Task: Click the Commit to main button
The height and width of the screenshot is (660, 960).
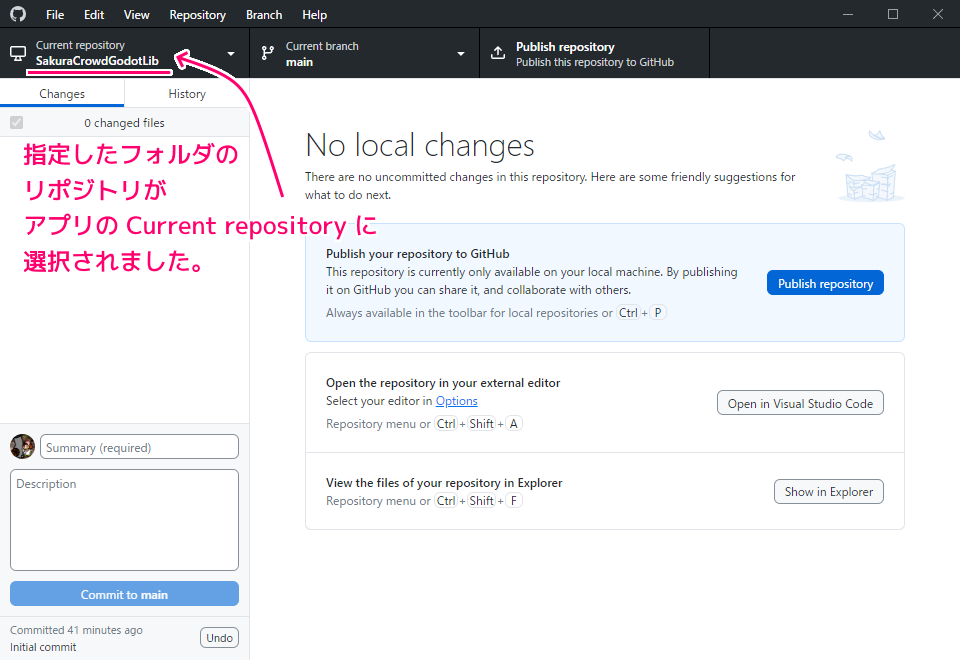Action: (124, 594)
